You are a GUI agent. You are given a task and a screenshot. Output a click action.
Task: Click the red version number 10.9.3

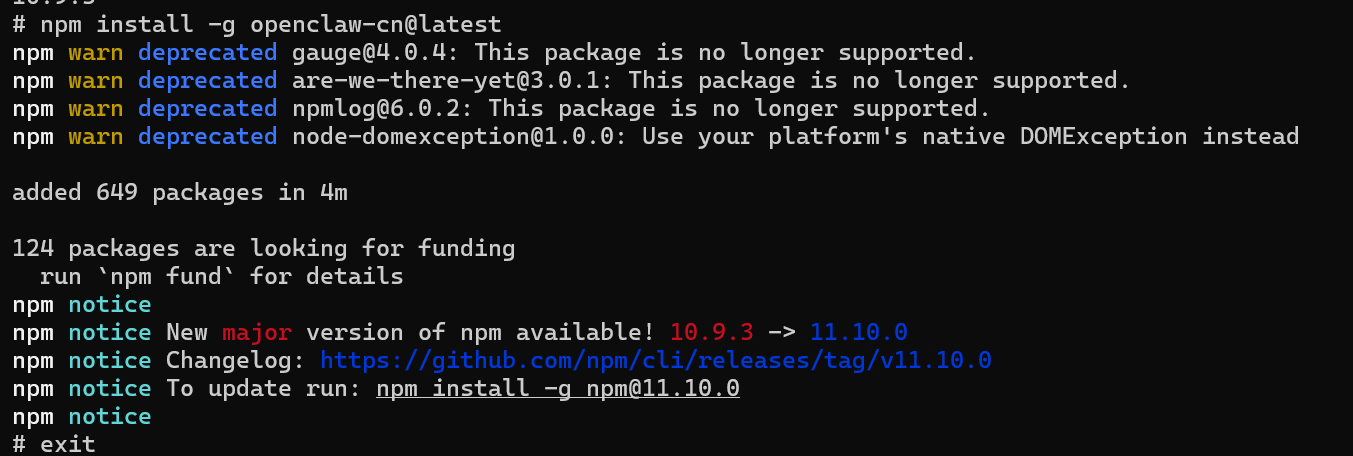click(x=711, y=332)
